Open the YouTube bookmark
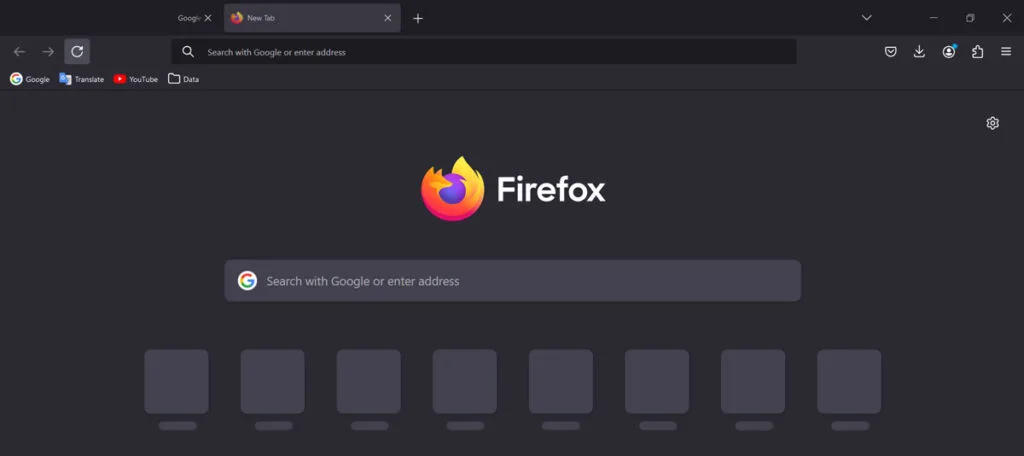Screen dimensions: 1024x456 (136, 79)
